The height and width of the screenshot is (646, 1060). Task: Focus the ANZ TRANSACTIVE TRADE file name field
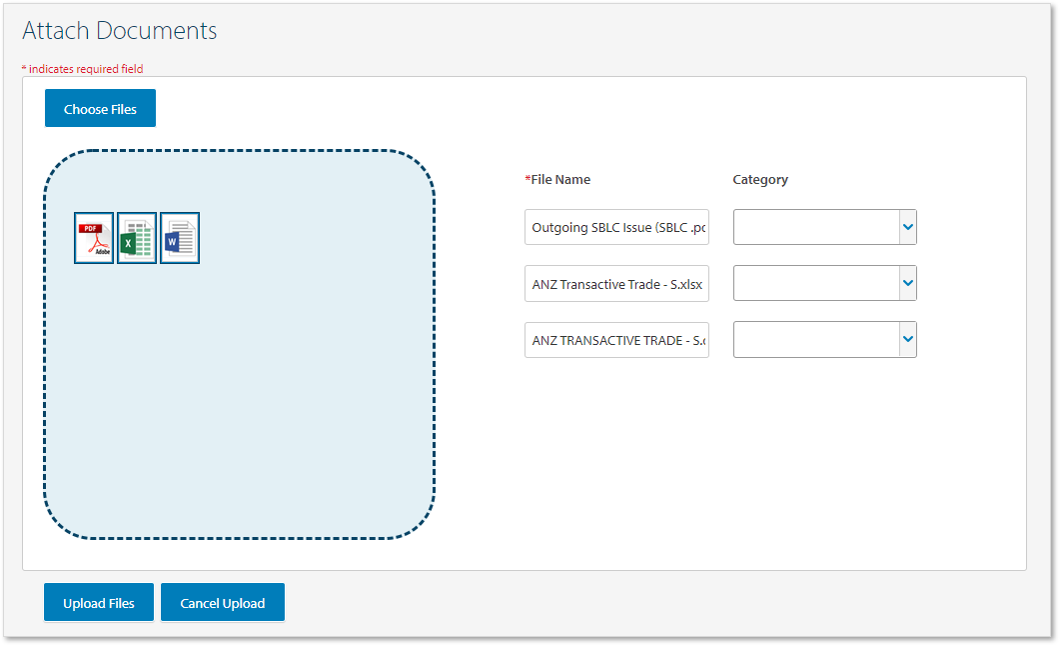(616, 339)
